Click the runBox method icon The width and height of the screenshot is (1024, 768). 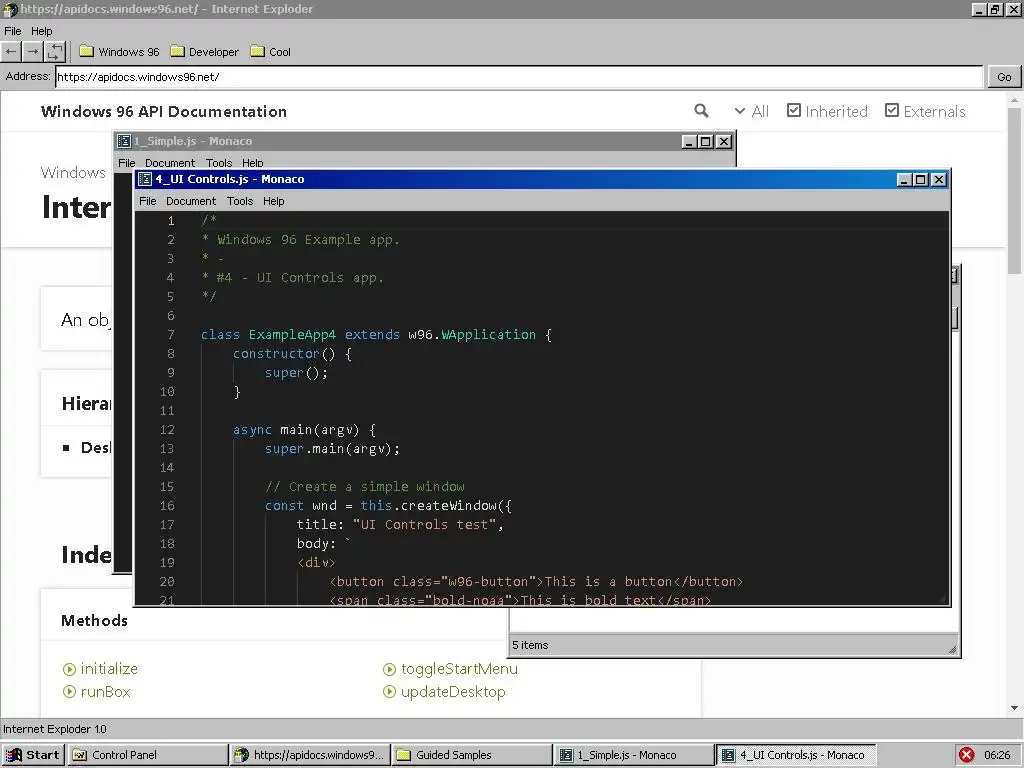pos(69,692)
